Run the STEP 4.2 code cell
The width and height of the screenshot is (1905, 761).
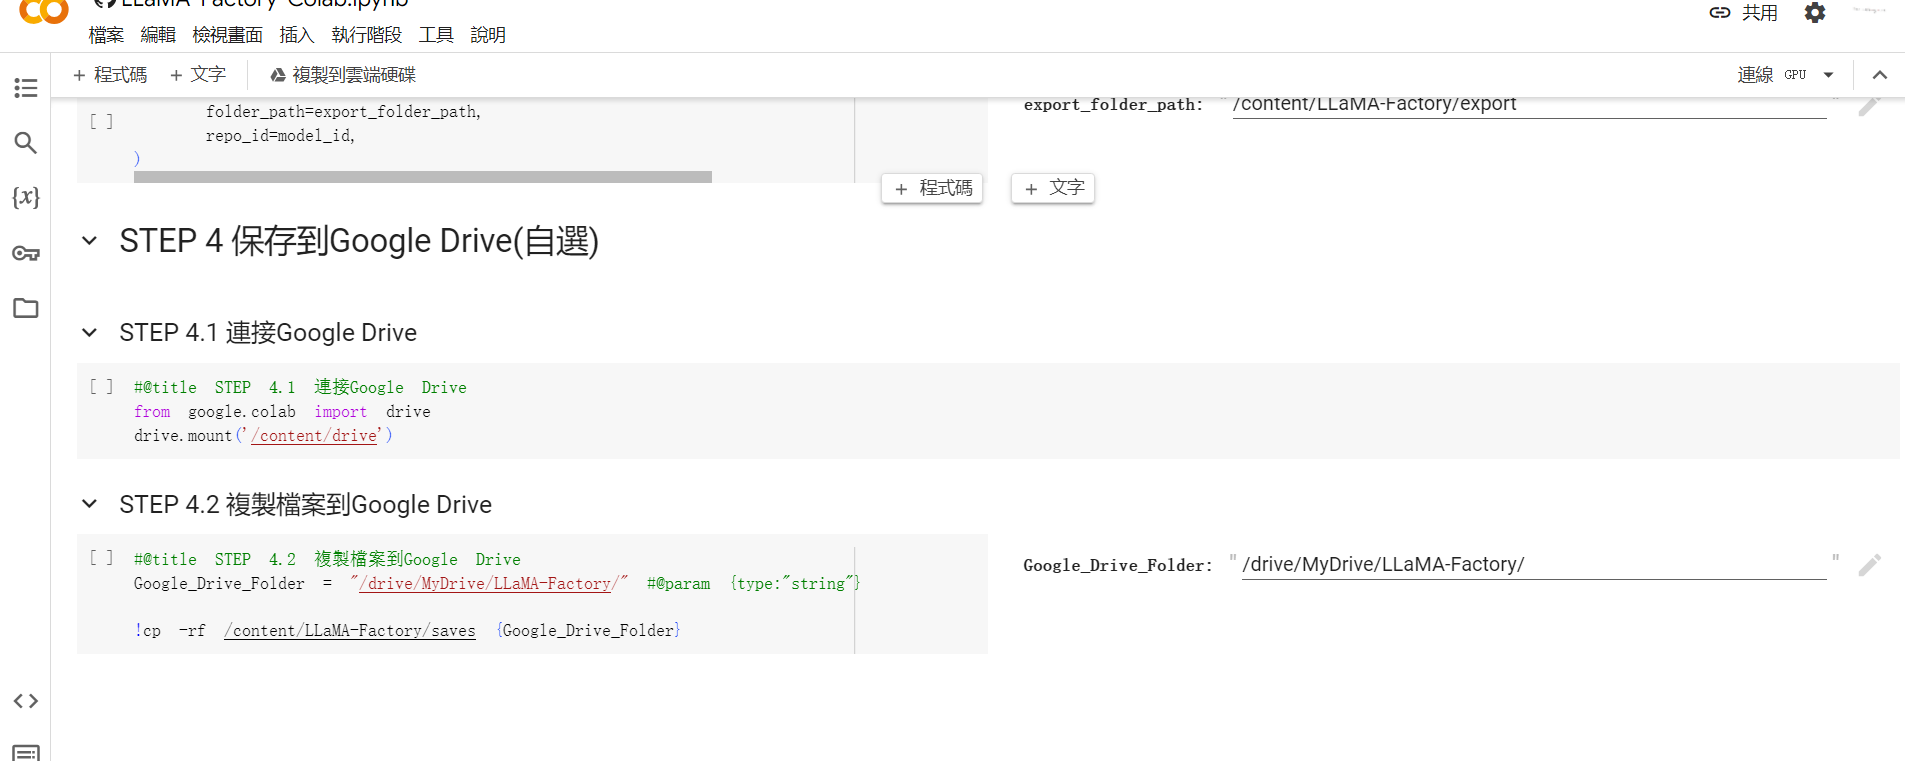(x=101, y=558)
